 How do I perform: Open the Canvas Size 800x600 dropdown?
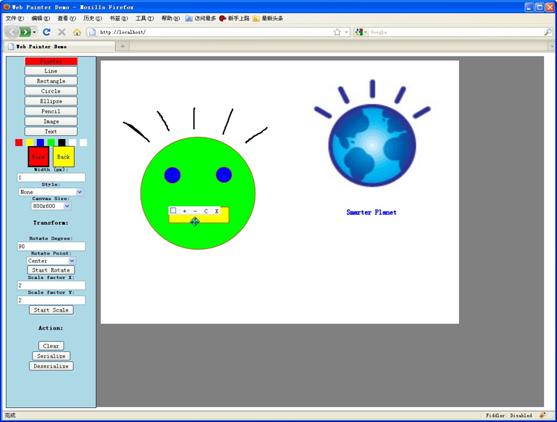(51, 206)
